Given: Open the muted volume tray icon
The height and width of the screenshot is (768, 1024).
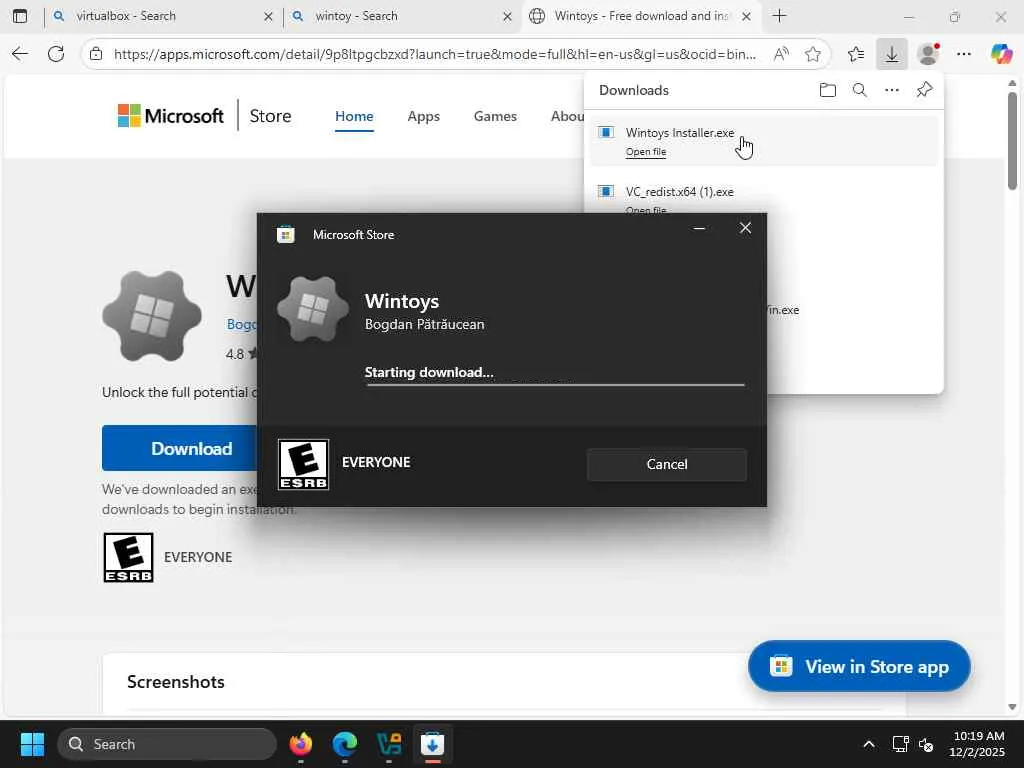Looking at the screenshot, I should 925,744.
